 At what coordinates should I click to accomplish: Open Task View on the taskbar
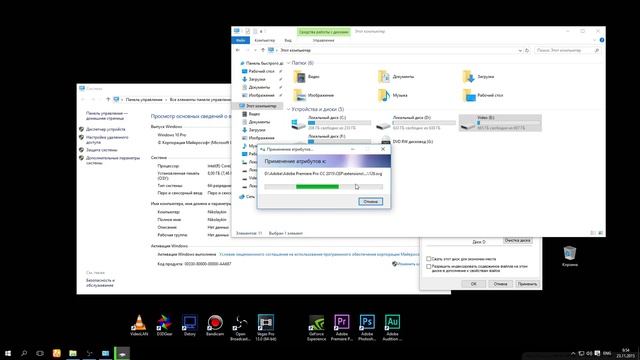click(x=40, y=353)
